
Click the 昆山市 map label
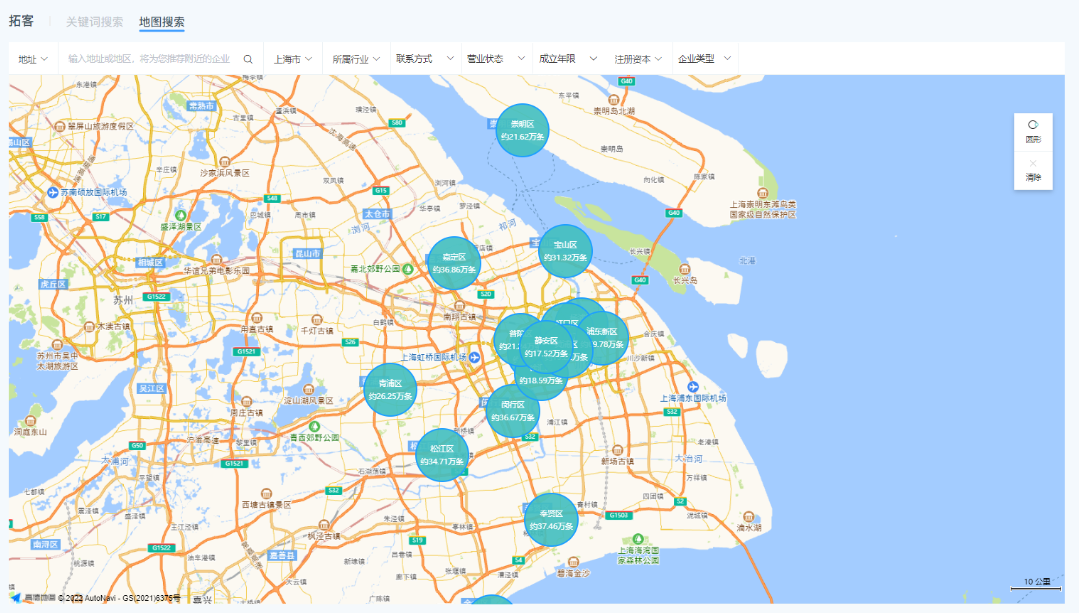308,254
